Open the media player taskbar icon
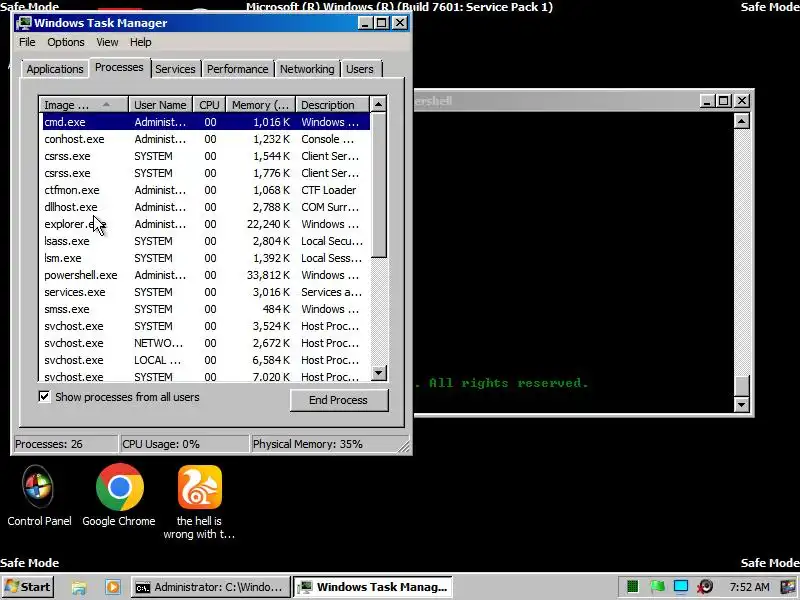The image size is (800, 600). [x=113, y=587]
